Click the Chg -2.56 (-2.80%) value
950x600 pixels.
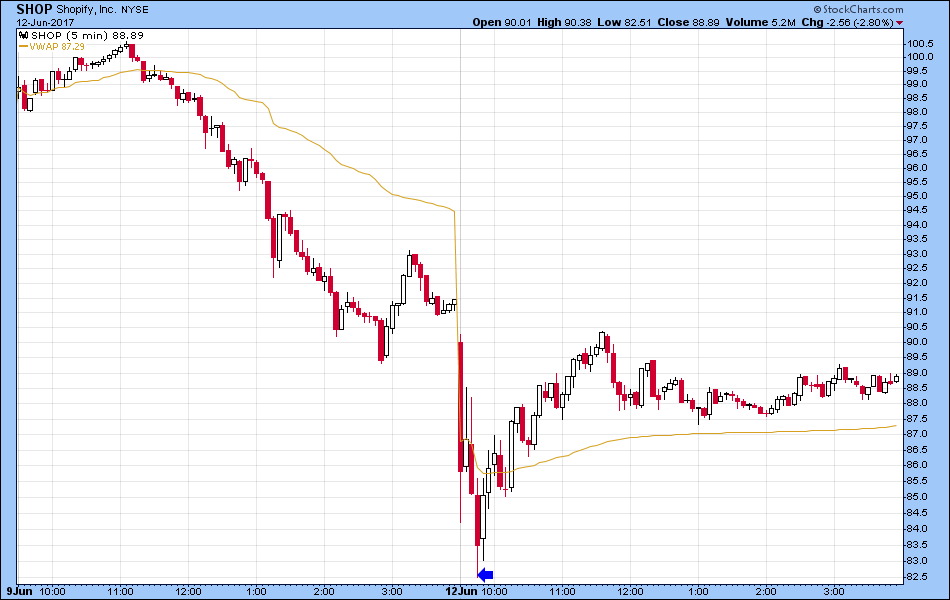[848, 22]
